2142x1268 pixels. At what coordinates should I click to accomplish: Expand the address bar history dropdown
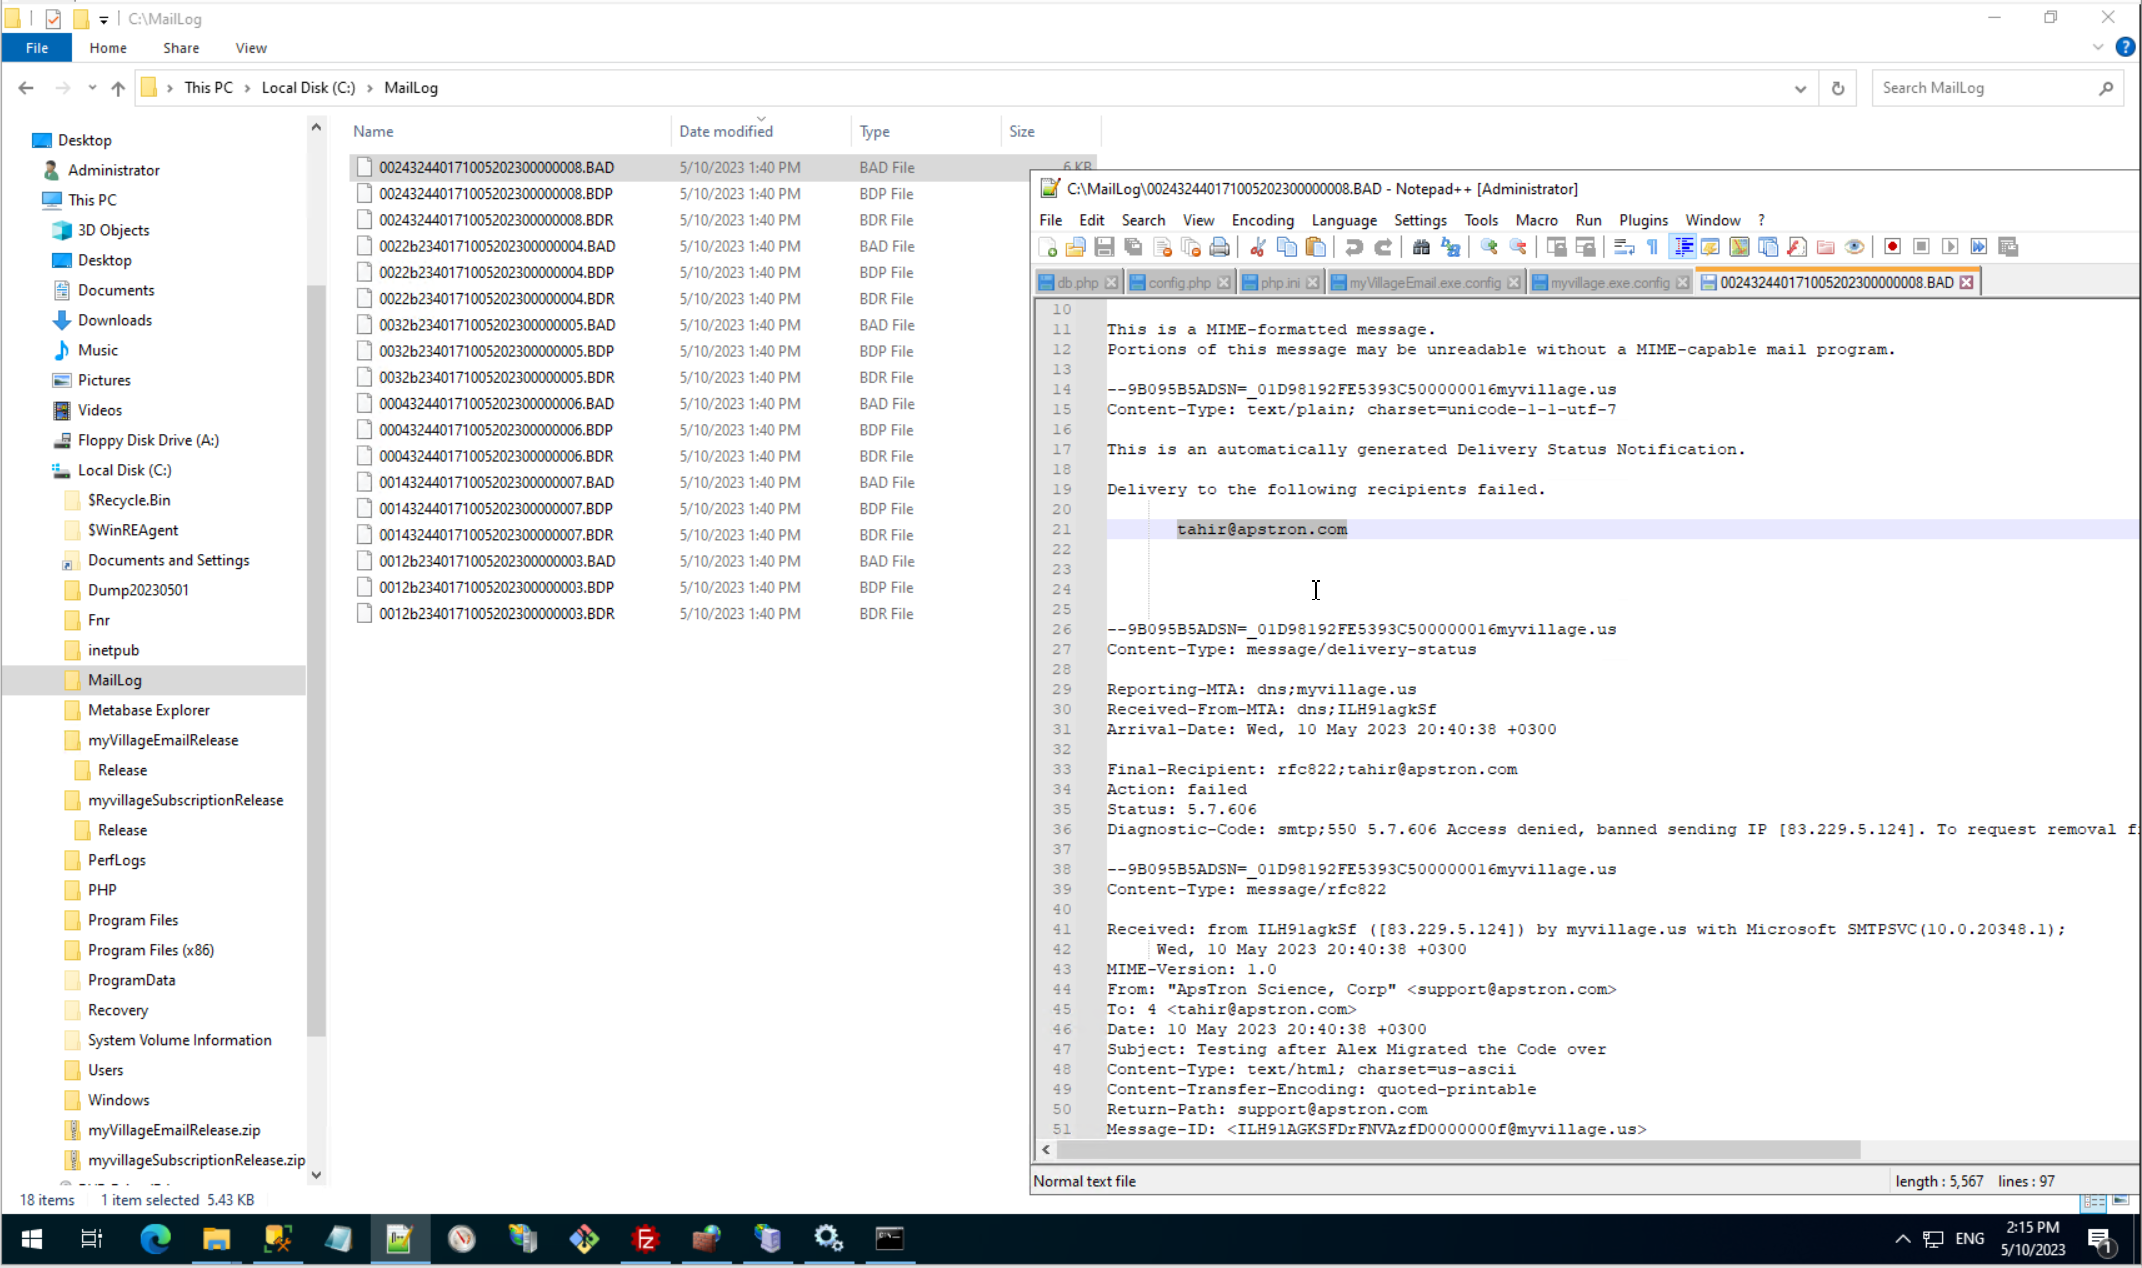(1800, 88)
